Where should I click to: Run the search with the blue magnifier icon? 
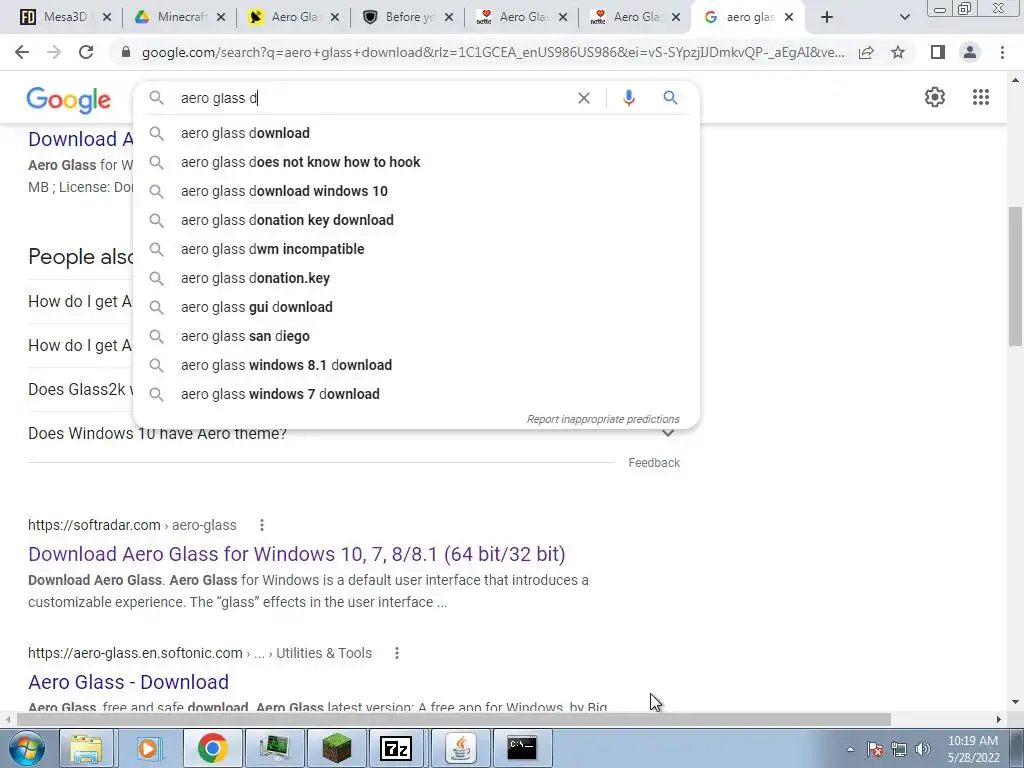coord(670,98)
